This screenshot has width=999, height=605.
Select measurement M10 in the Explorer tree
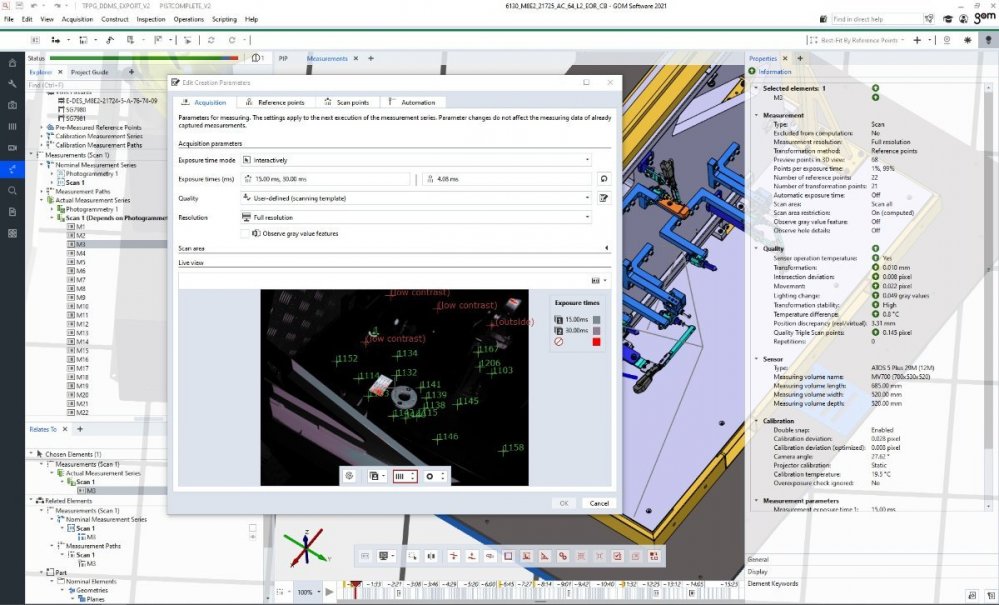(x=82, y=306)
